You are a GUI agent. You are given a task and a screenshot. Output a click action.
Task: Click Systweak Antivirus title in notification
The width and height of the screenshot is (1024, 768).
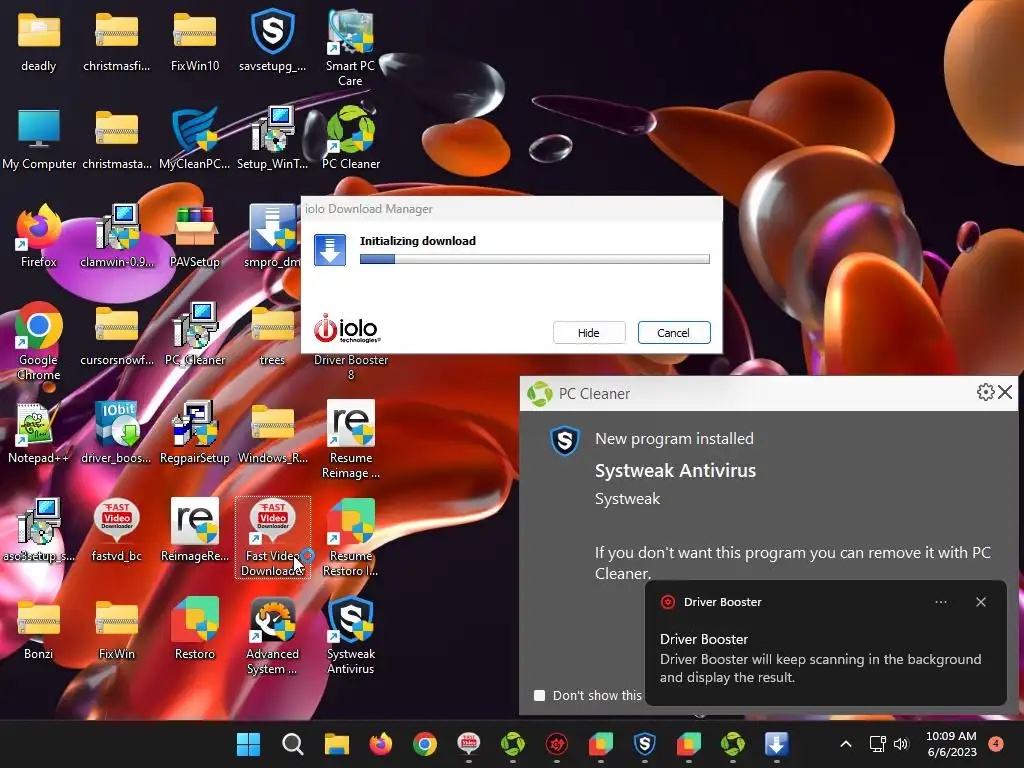pos(675,470)
